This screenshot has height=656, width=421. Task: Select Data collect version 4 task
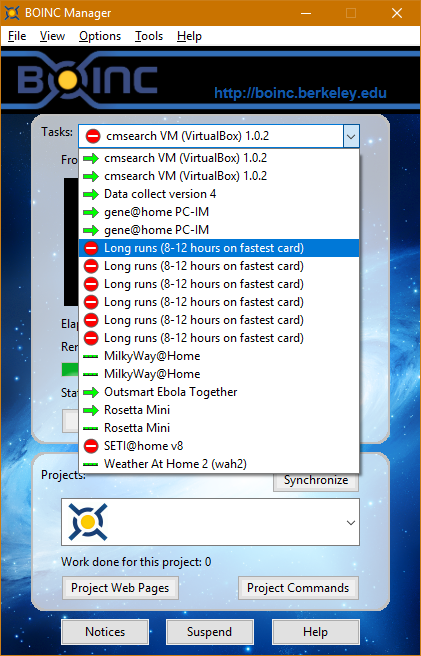[x=219, y=194]
